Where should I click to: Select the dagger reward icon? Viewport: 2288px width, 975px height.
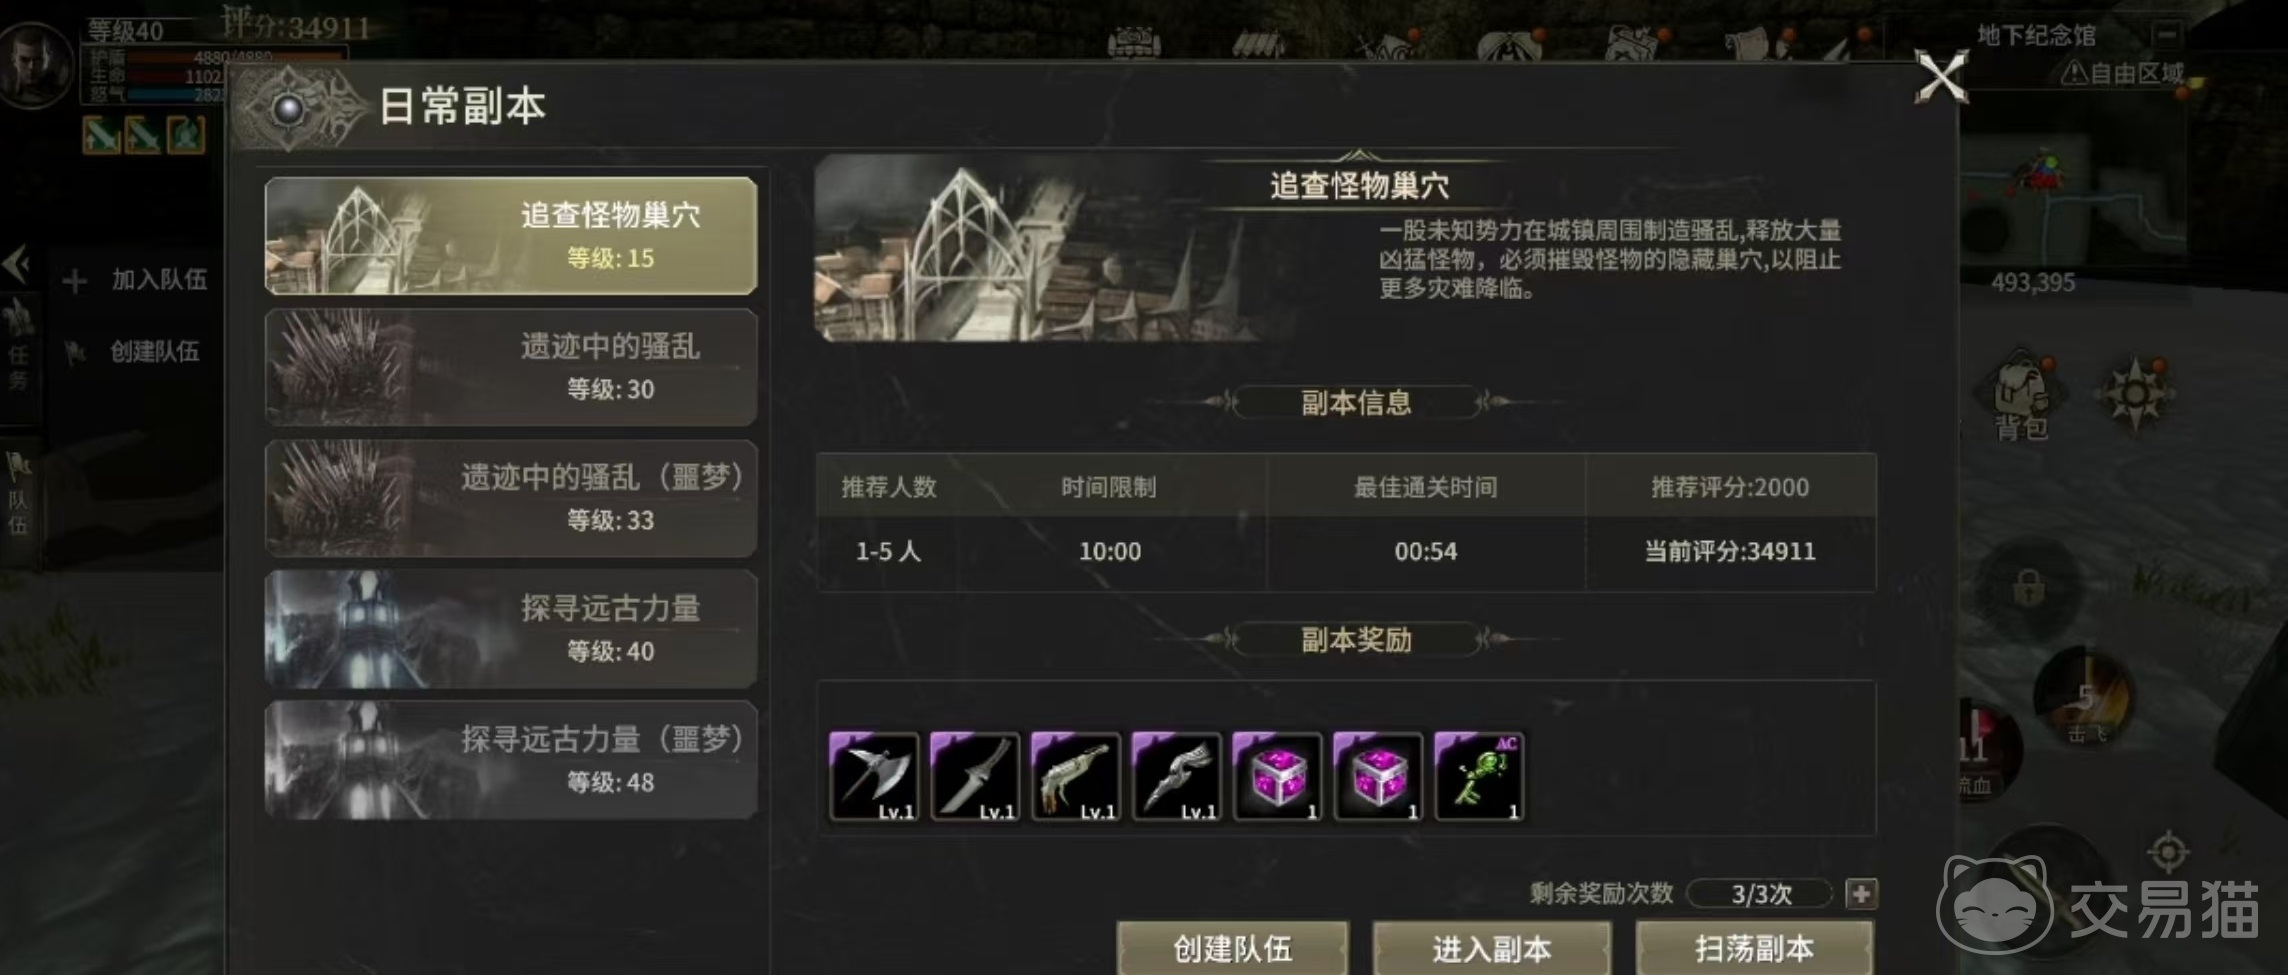(975, 777)
